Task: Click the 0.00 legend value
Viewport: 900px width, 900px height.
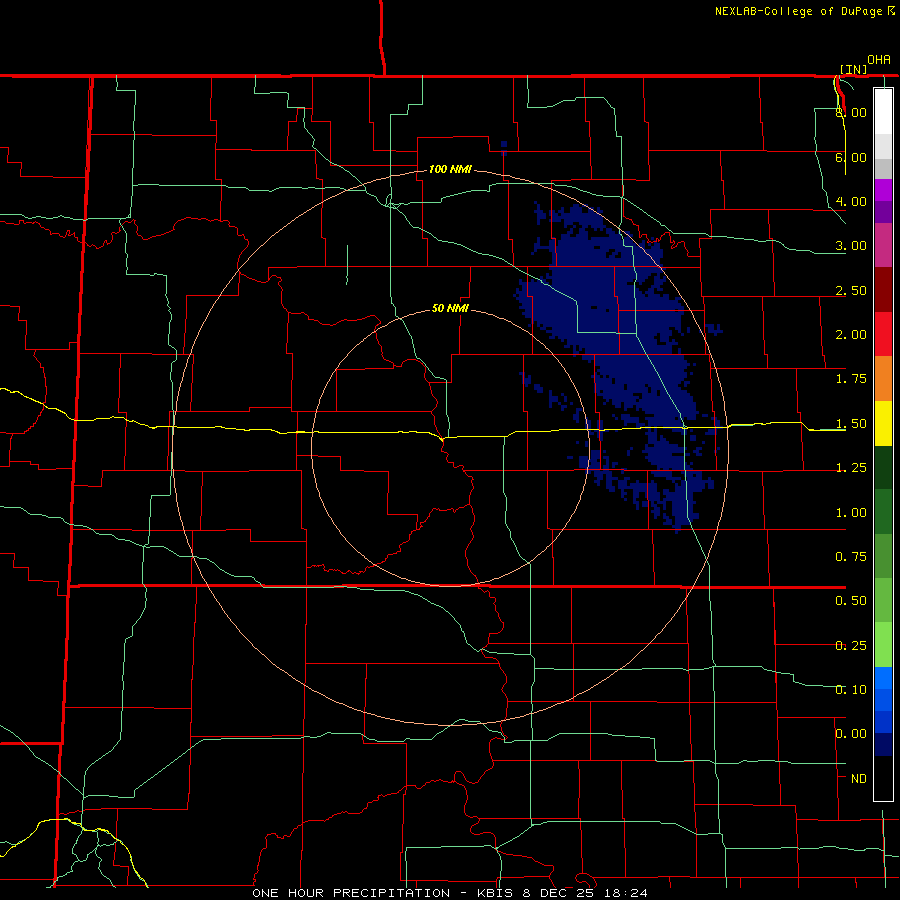Action: 851,734
